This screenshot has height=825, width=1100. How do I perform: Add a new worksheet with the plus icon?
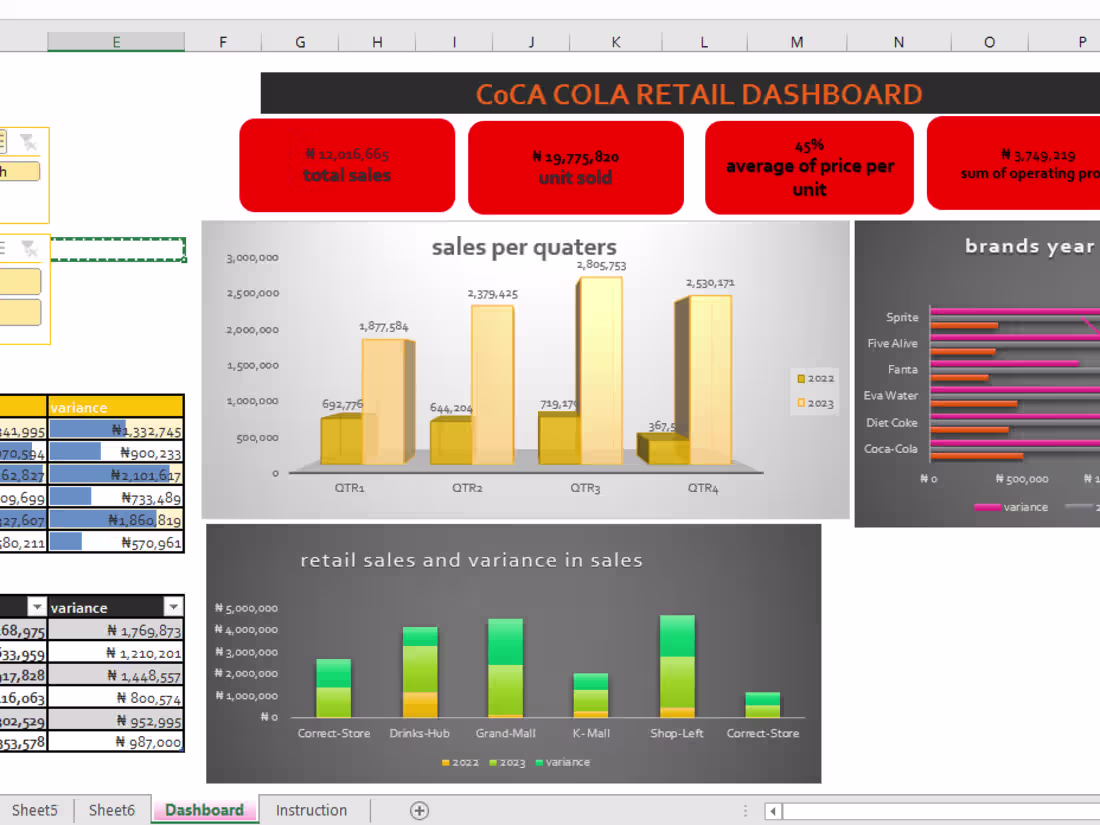(x=419, y=810)
